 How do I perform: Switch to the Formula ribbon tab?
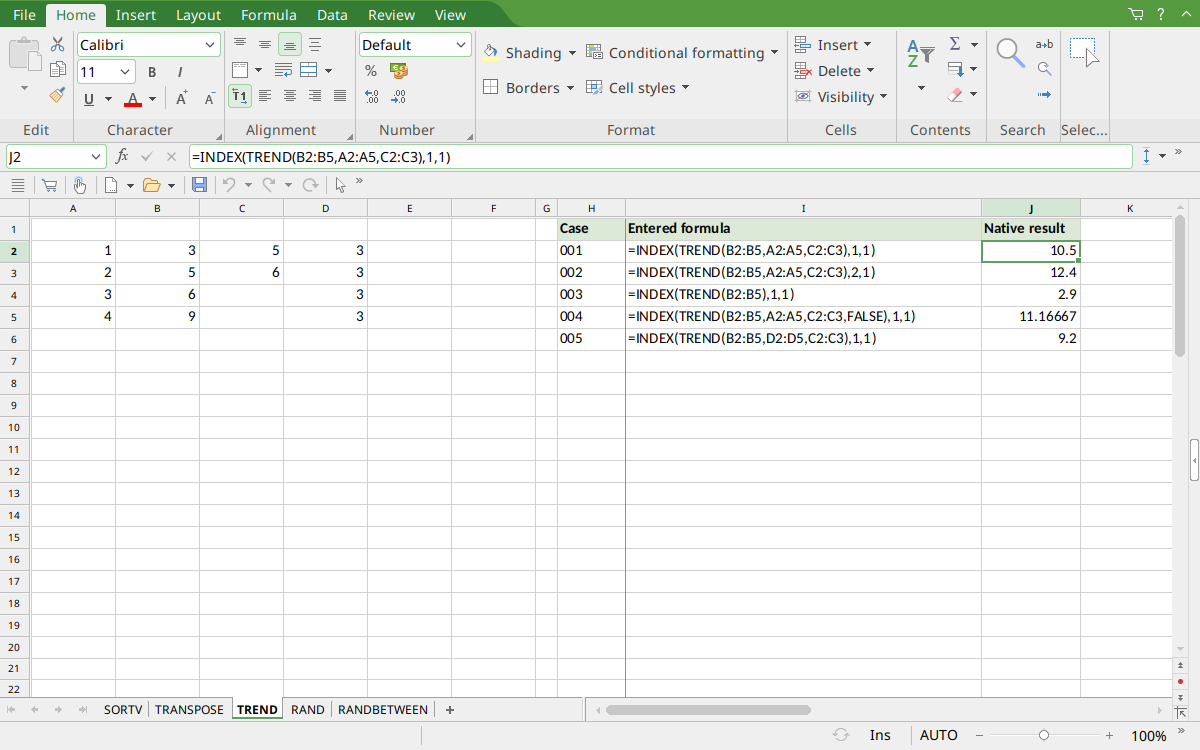[269, 15]
